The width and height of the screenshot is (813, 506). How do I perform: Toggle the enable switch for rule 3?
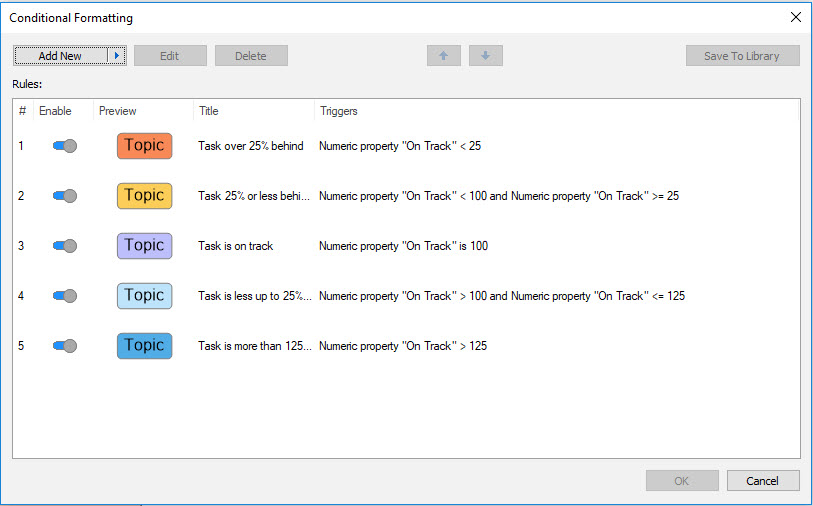65,246
